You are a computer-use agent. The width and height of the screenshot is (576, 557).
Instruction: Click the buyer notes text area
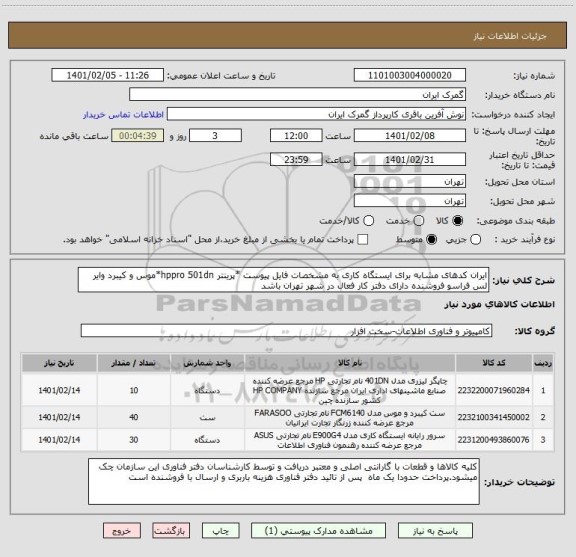(284, 481)
